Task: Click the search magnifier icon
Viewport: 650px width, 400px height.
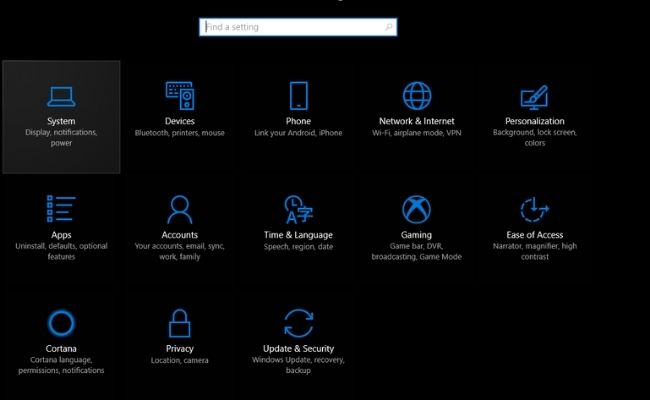Action: 388,27
